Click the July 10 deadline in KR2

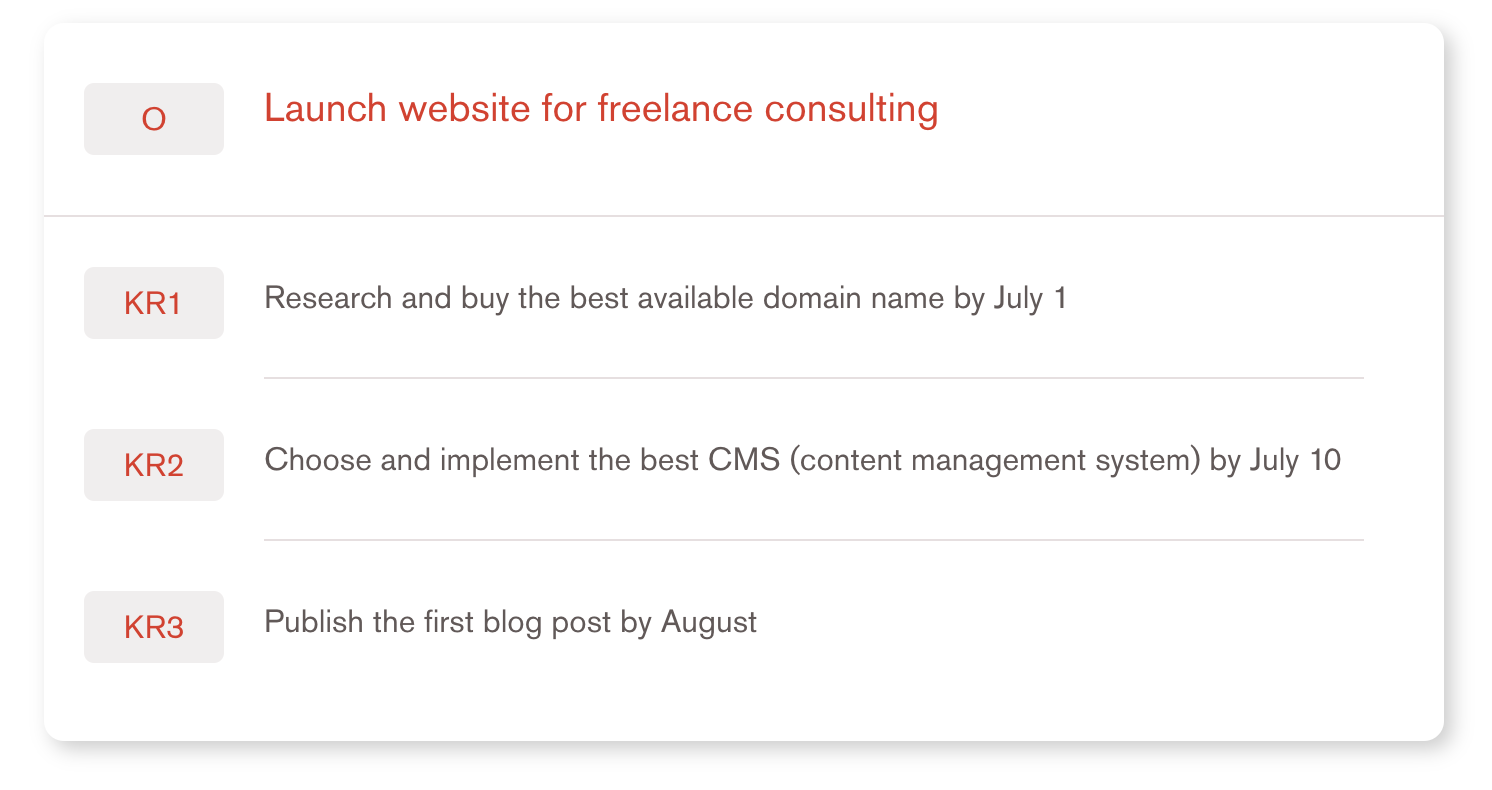pos(1295,460)
